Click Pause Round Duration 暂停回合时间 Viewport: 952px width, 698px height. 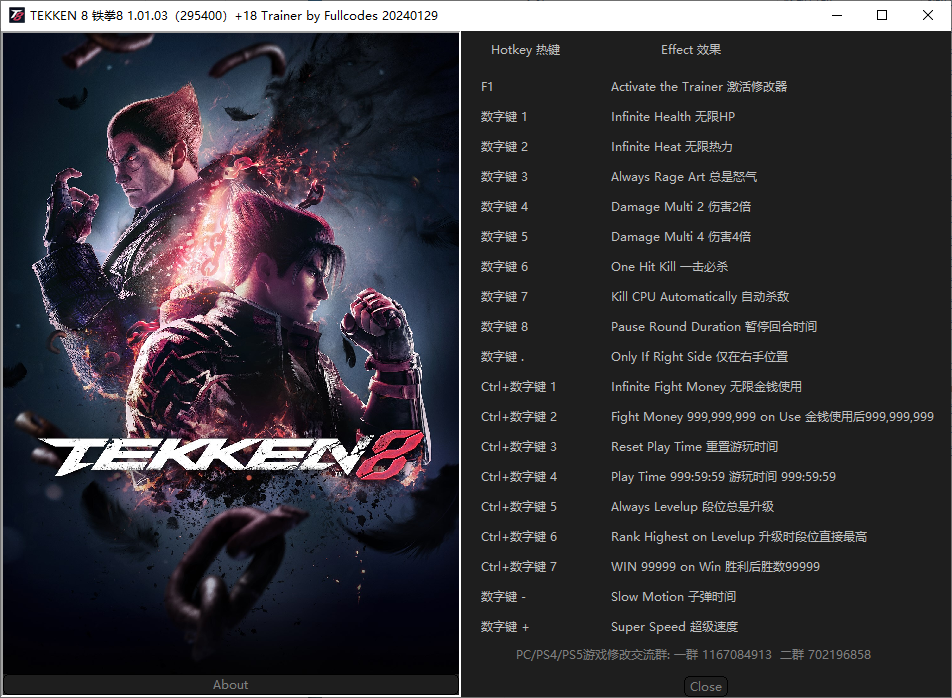(x=713, y=327)
